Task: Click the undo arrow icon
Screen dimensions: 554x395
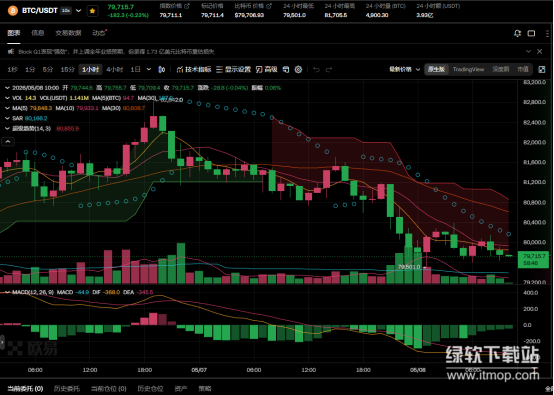Action: (x=316, y=70)
